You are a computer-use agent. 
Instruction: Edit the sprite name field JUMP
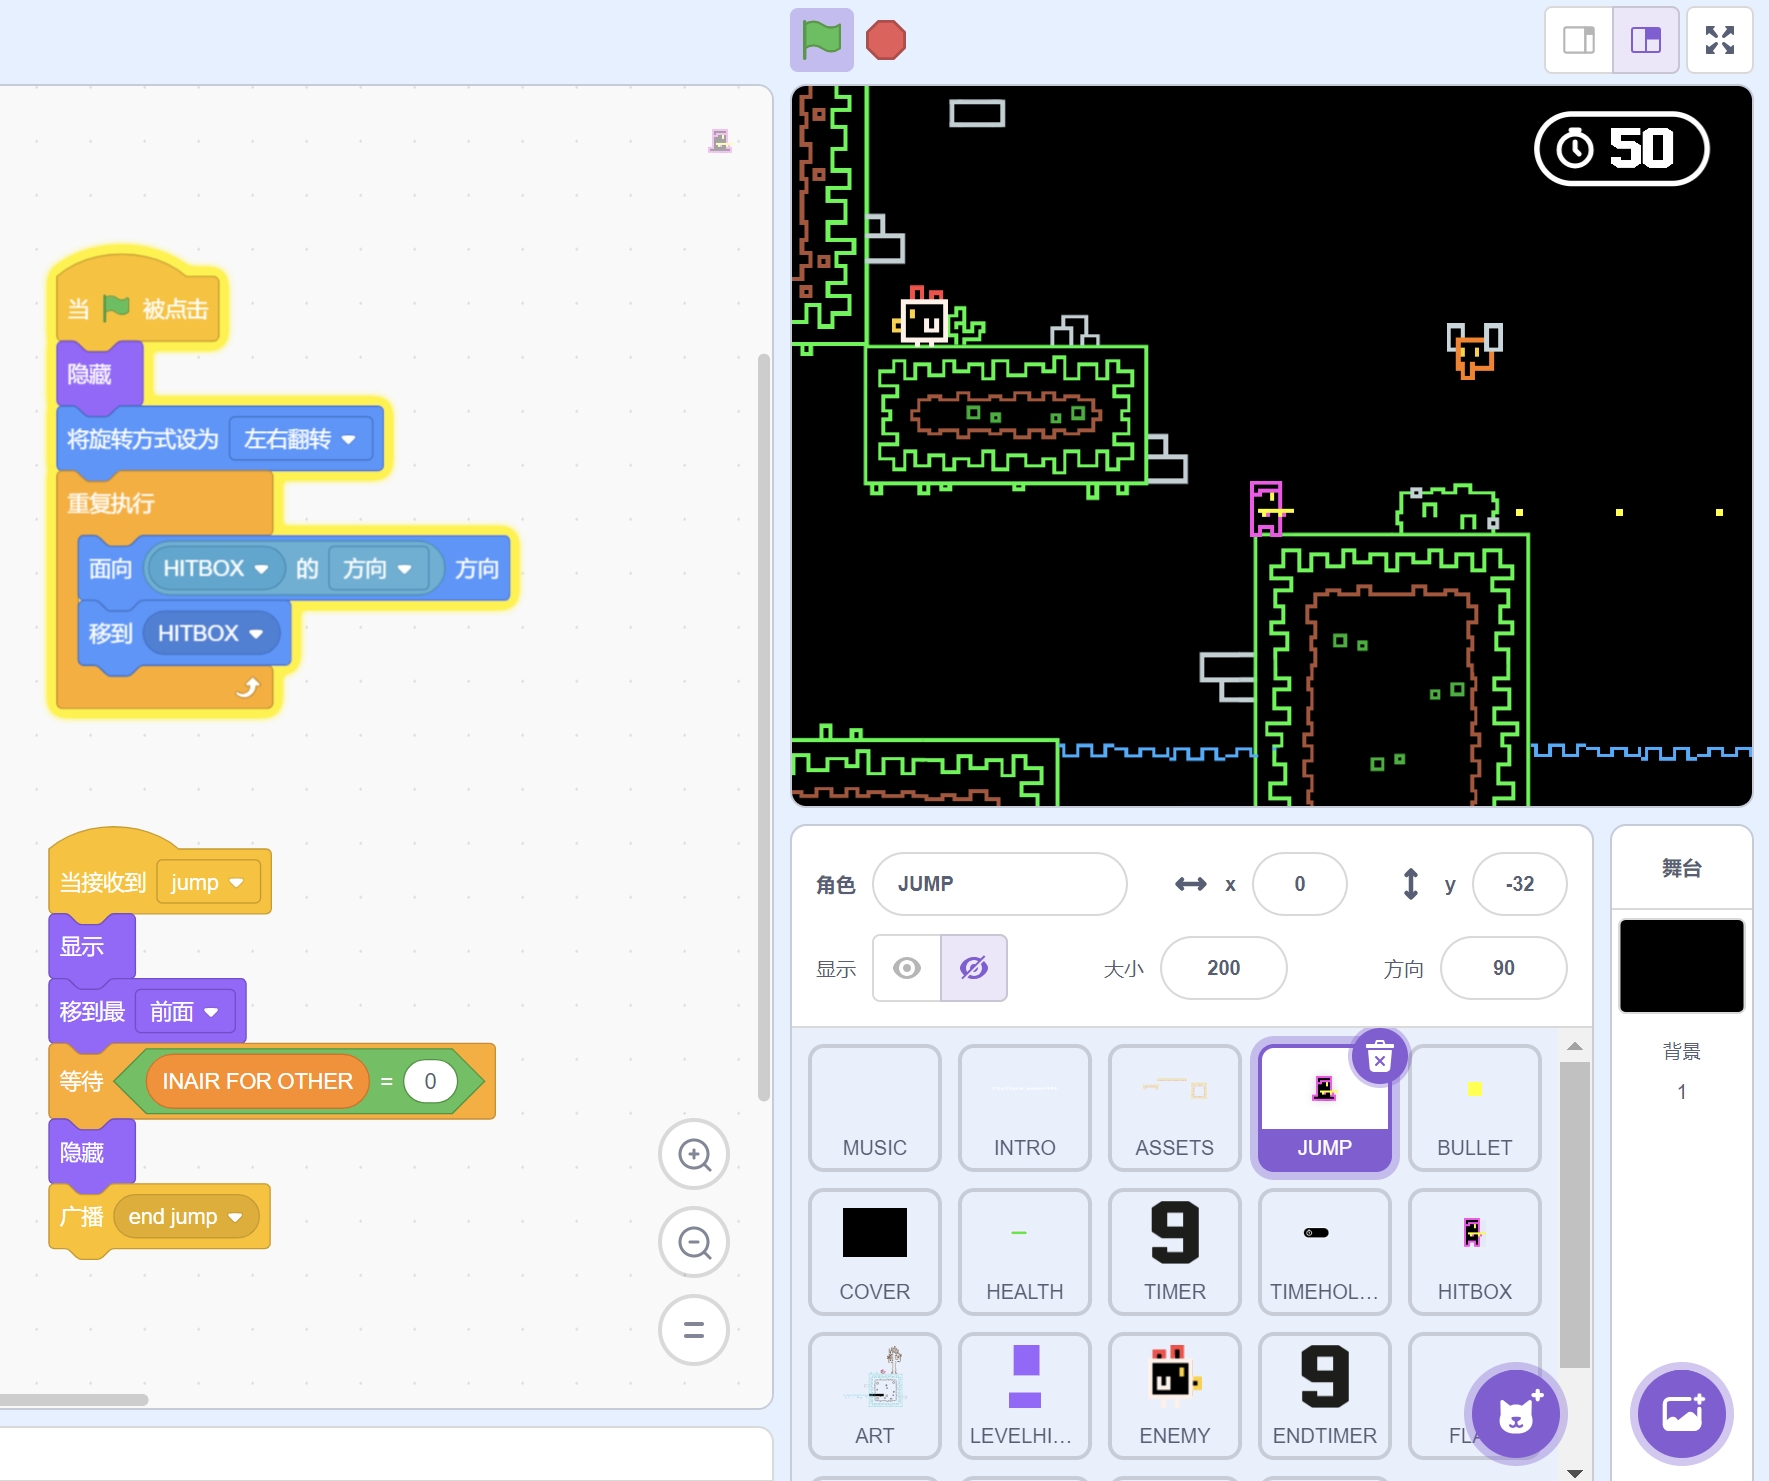pyautogui.click(x=1000, y=884)
